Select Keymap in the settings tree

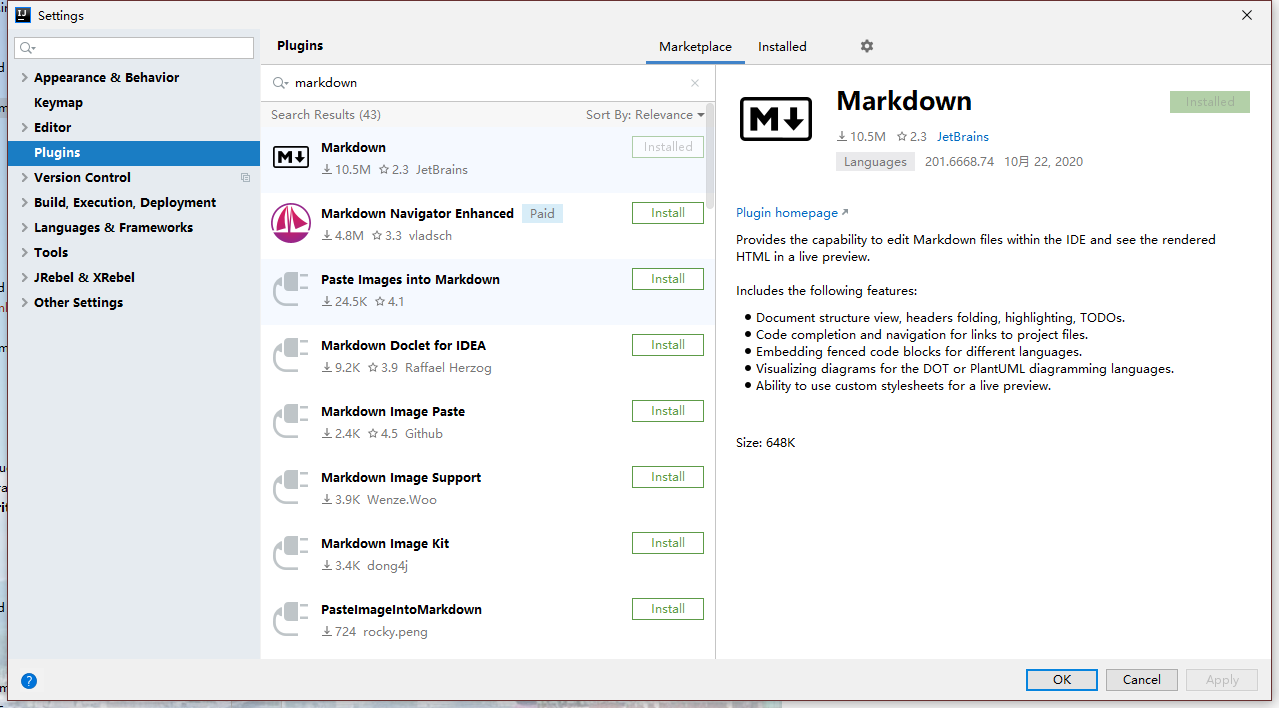[58, 103]
